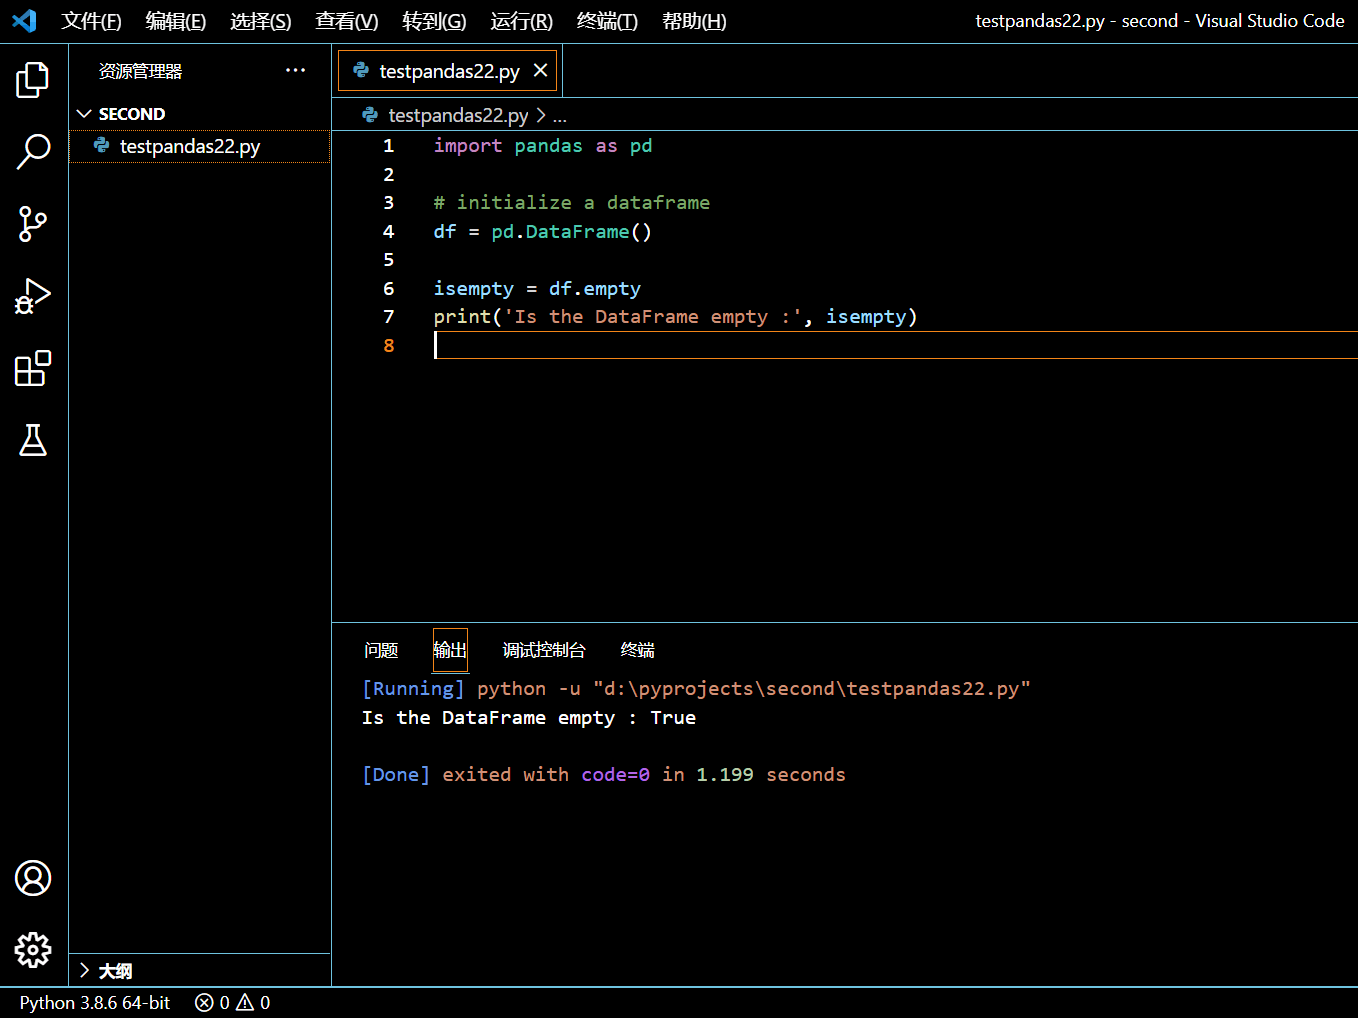1358x1018 pixels.
Task: Click the [Running] python command output line
Action: click(x=696, y=689)
